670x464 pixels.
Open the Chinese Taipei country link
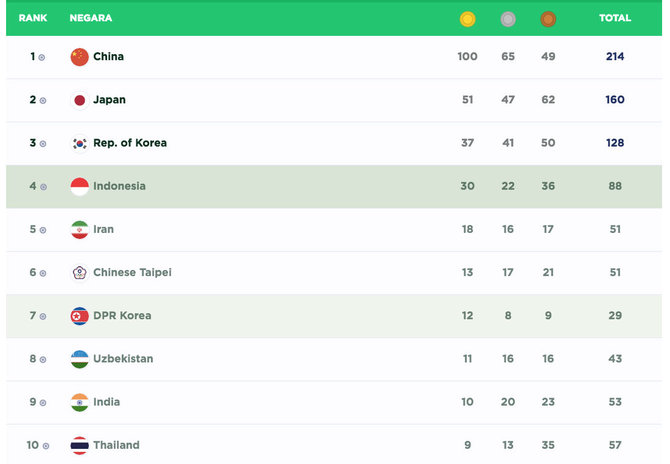point(132,272)
